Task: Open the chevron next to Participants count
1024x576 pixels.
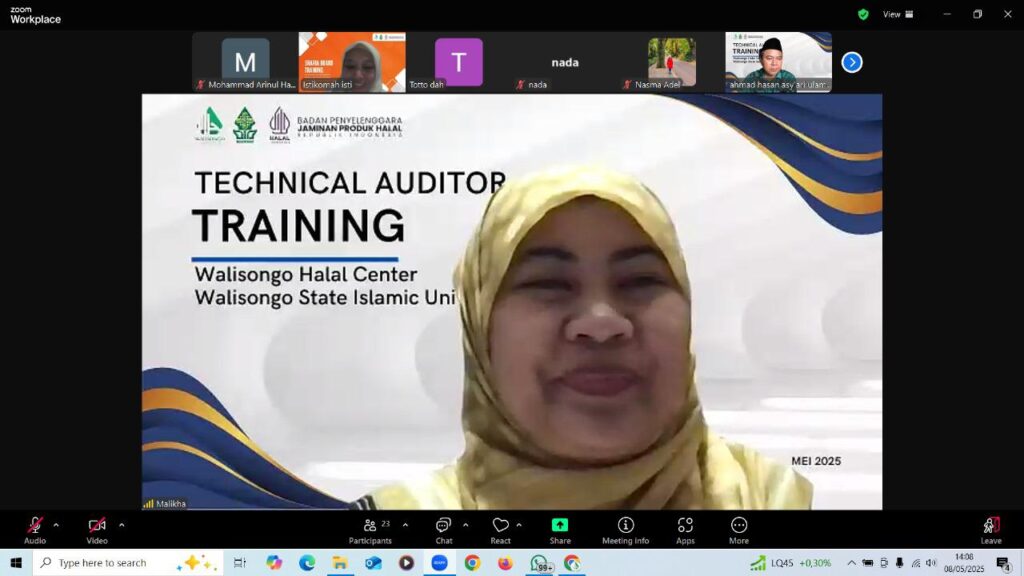Action: pyautogui.click(x=403, y=522)
